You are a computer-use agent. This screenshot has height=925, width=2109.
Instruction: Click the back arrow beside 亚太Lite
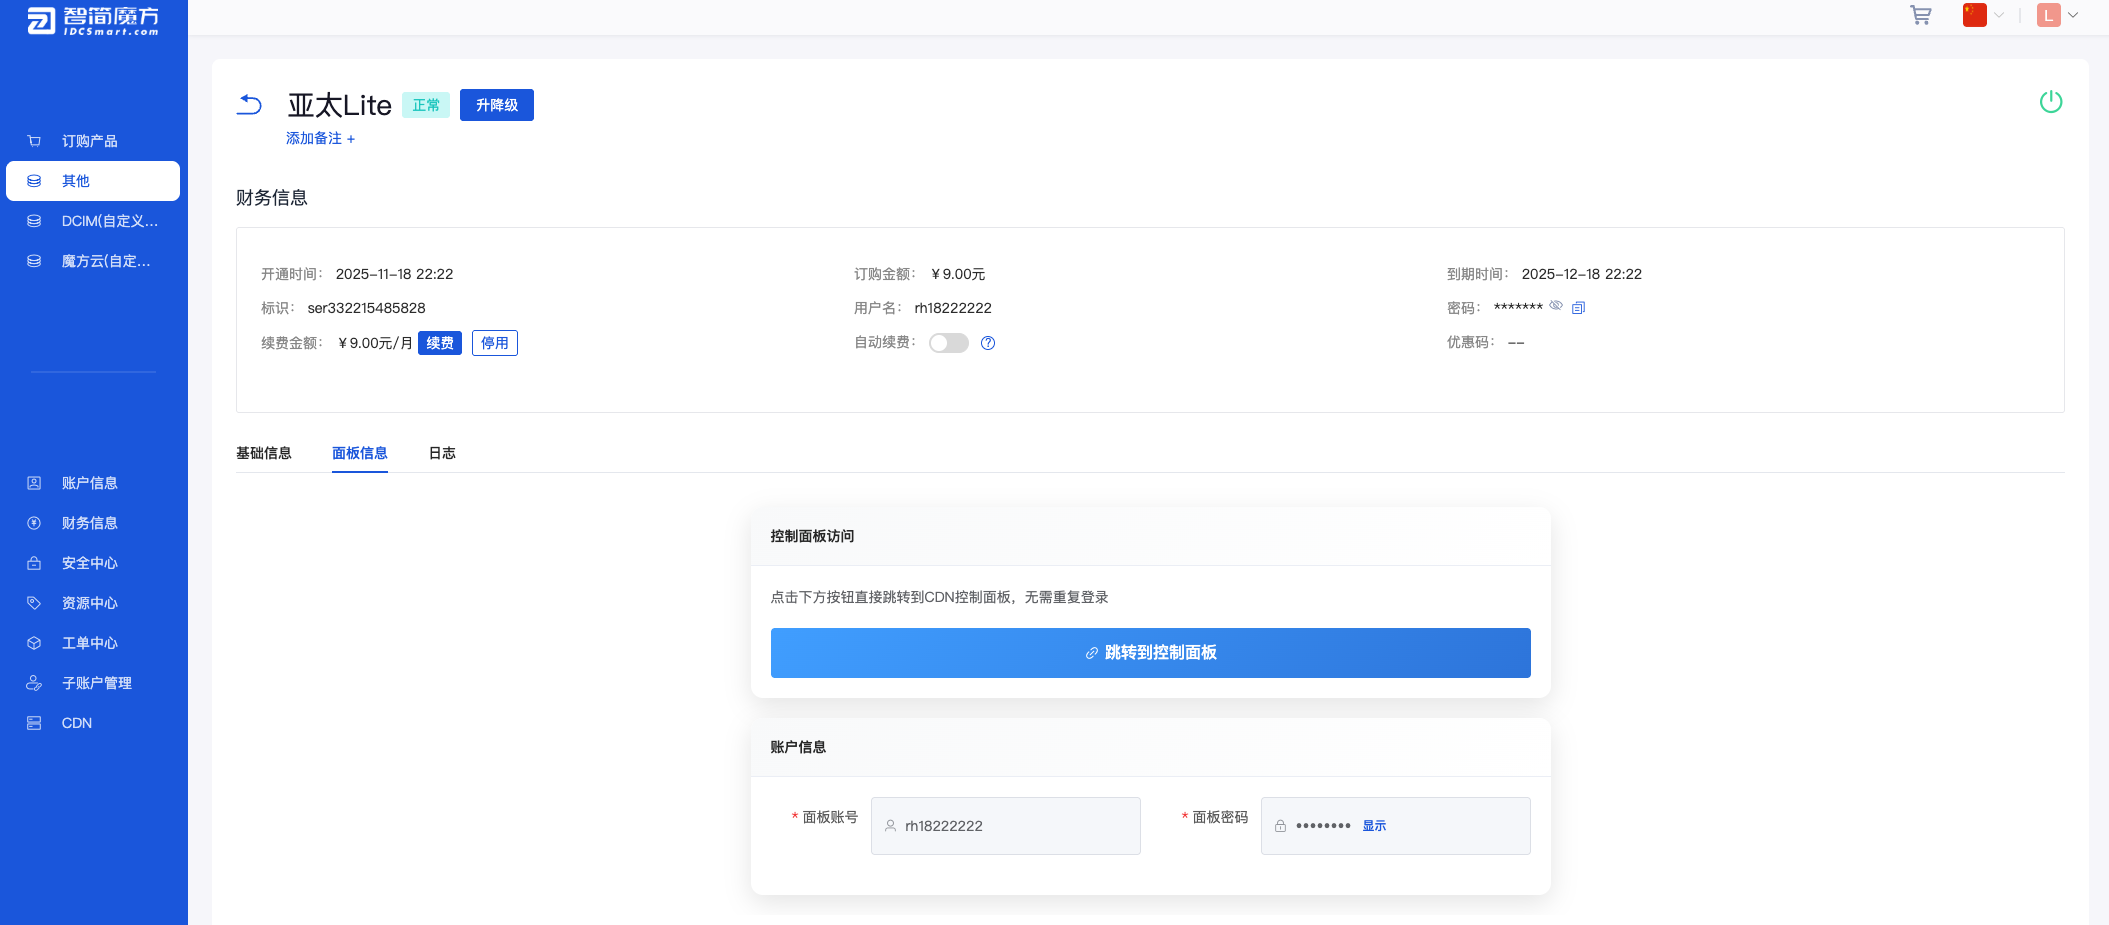tap(249, 104)
